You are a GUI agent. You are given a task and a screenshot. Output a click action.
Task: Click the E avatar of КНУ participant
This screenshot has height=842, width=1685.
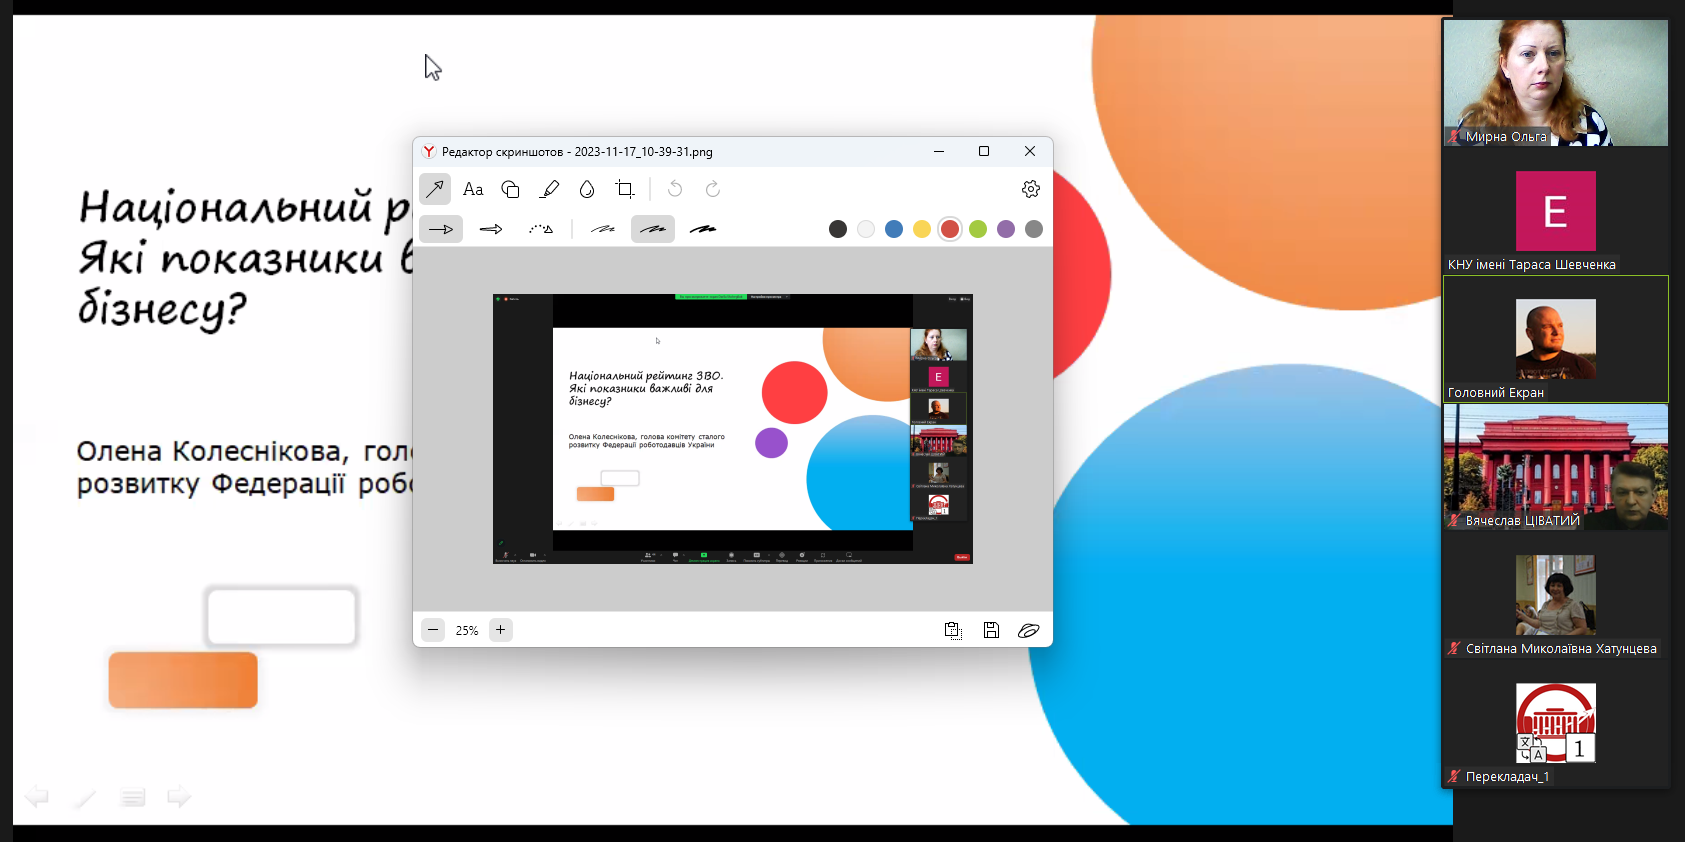click(x=1556, y=211)
